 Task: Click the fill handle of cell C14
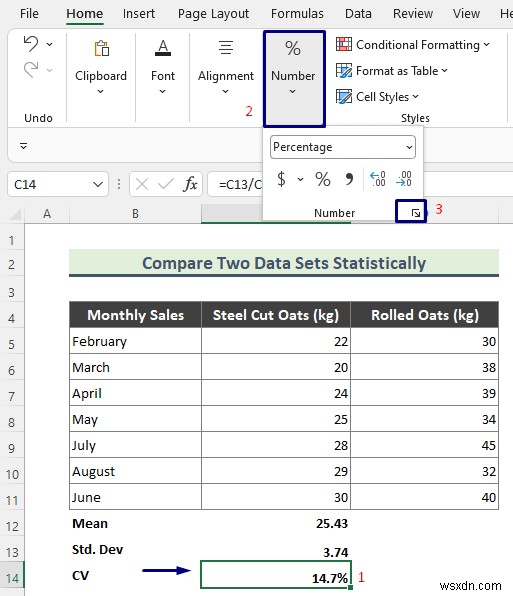(350, 588)
